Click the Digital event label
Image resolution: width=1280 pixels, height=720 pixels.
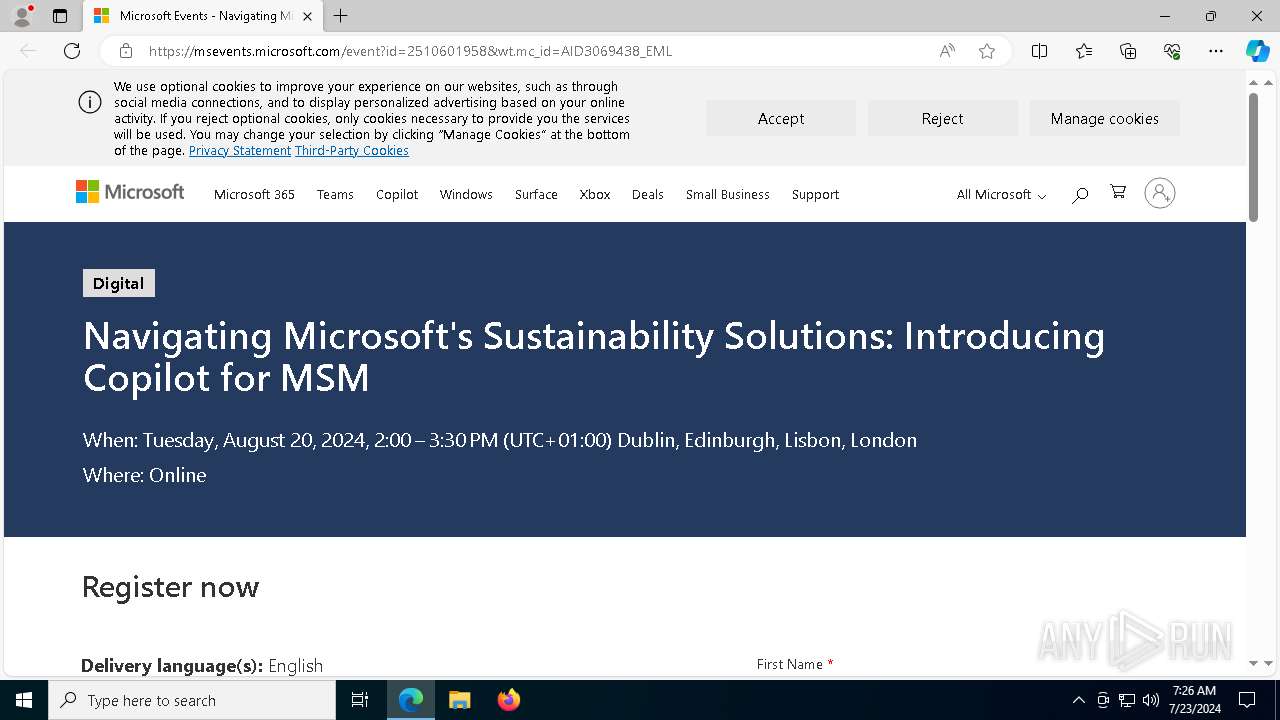(119, 283)
